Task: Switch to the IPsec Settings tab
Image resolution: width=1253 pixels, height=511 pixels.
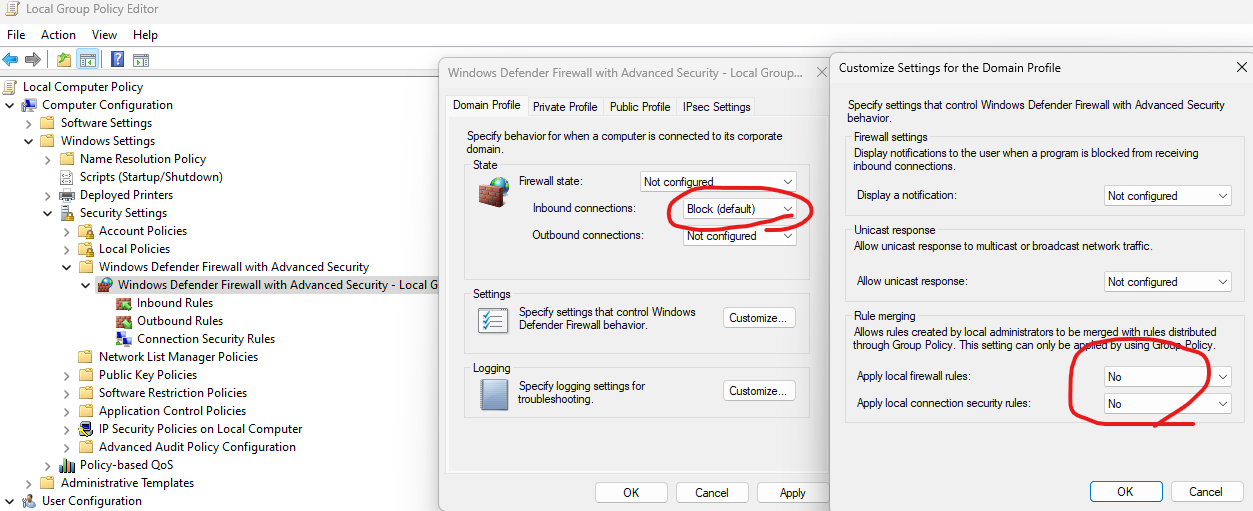Action: point(717,107)
